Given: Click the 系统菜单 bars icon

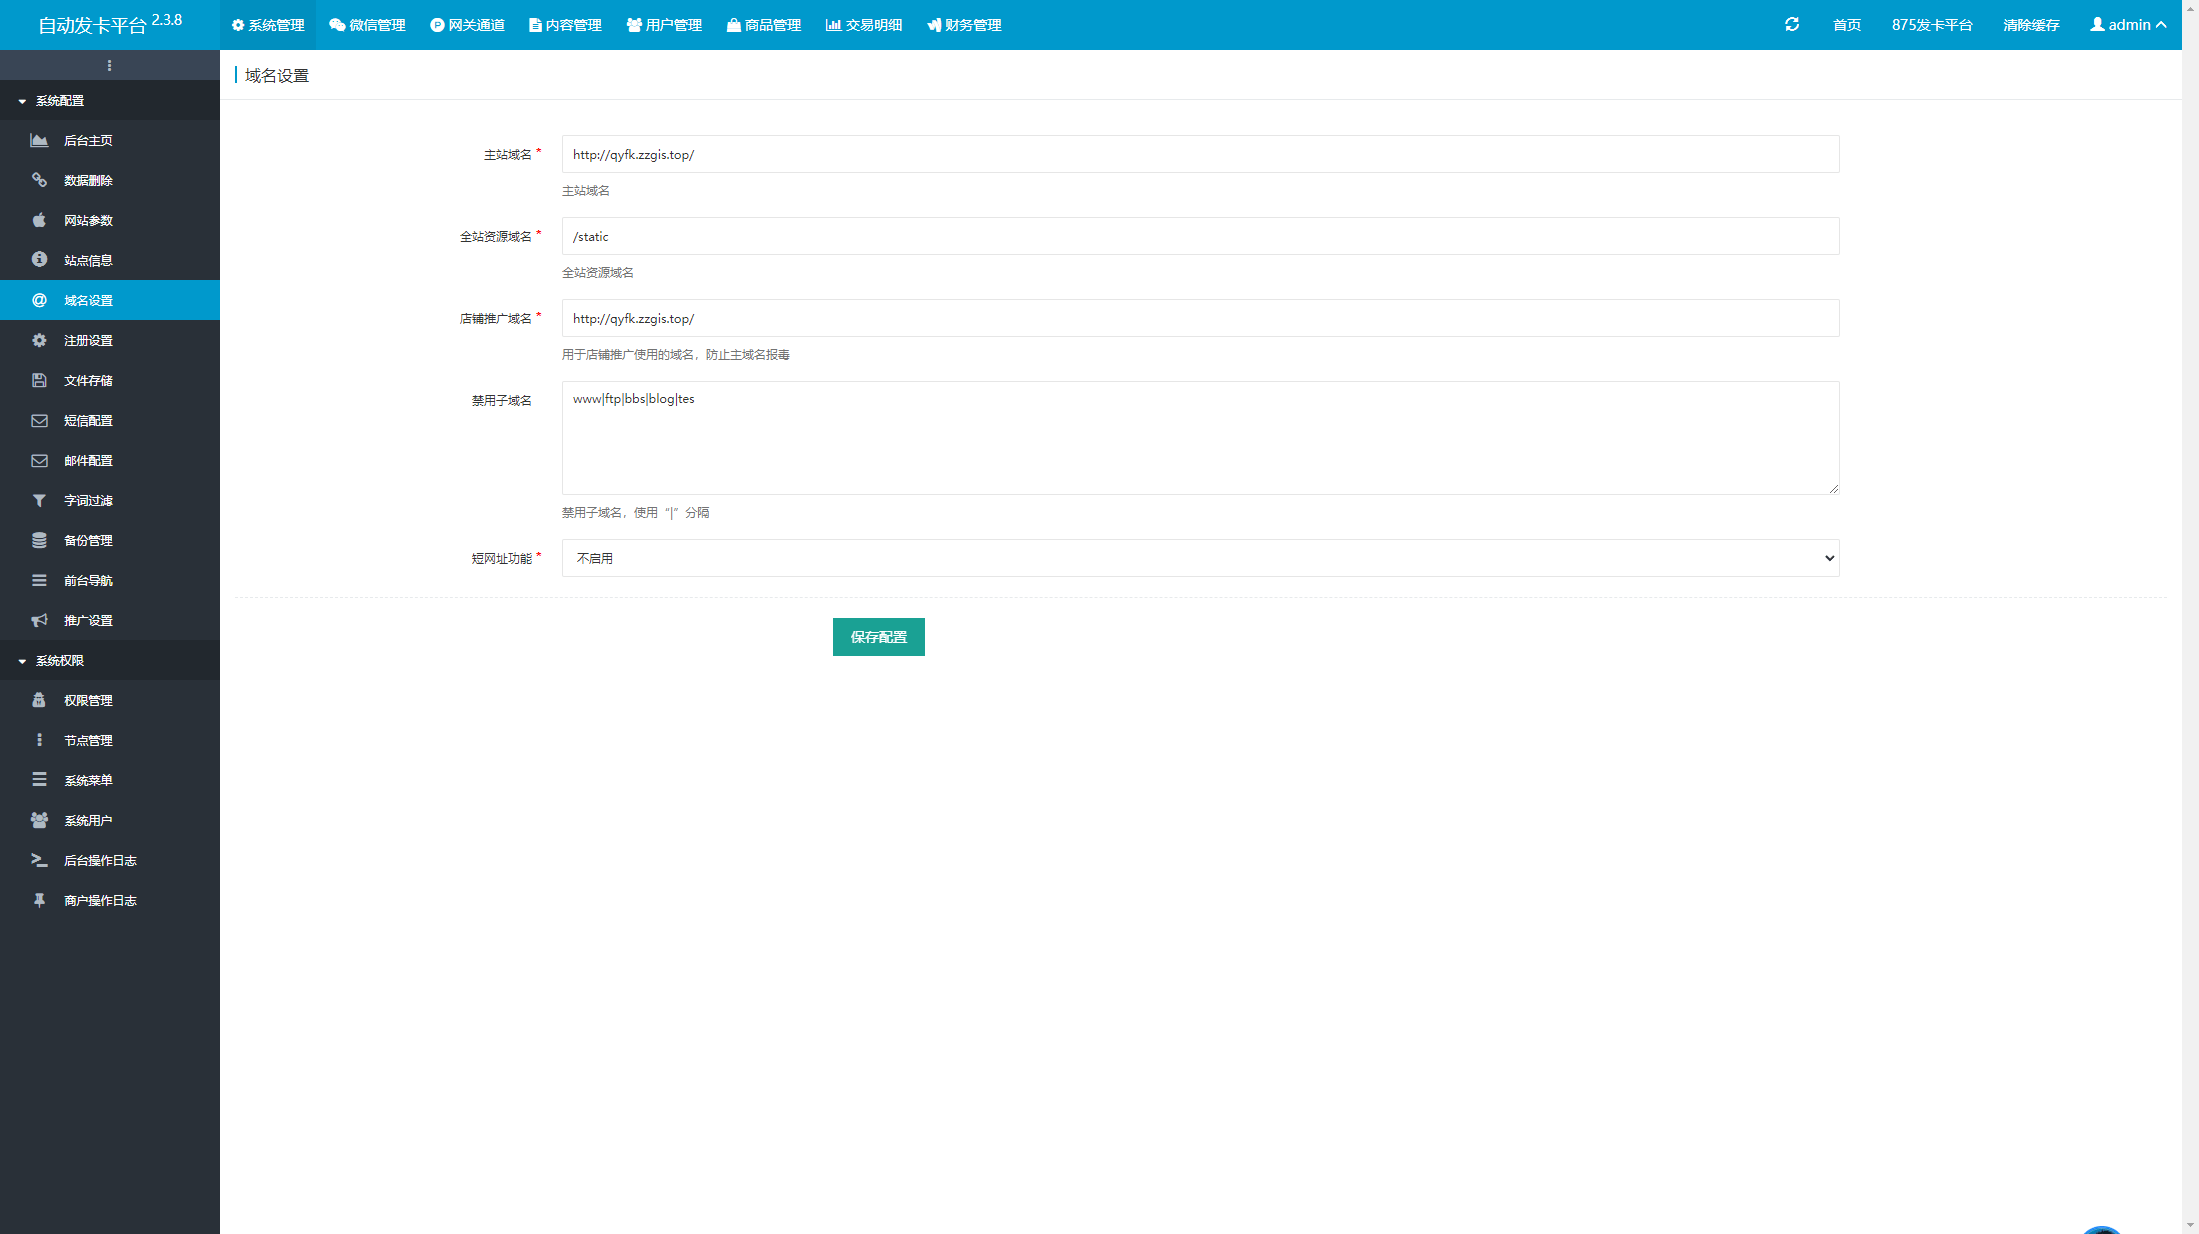Looking at the screenshot, I should (x=39, y=780).
